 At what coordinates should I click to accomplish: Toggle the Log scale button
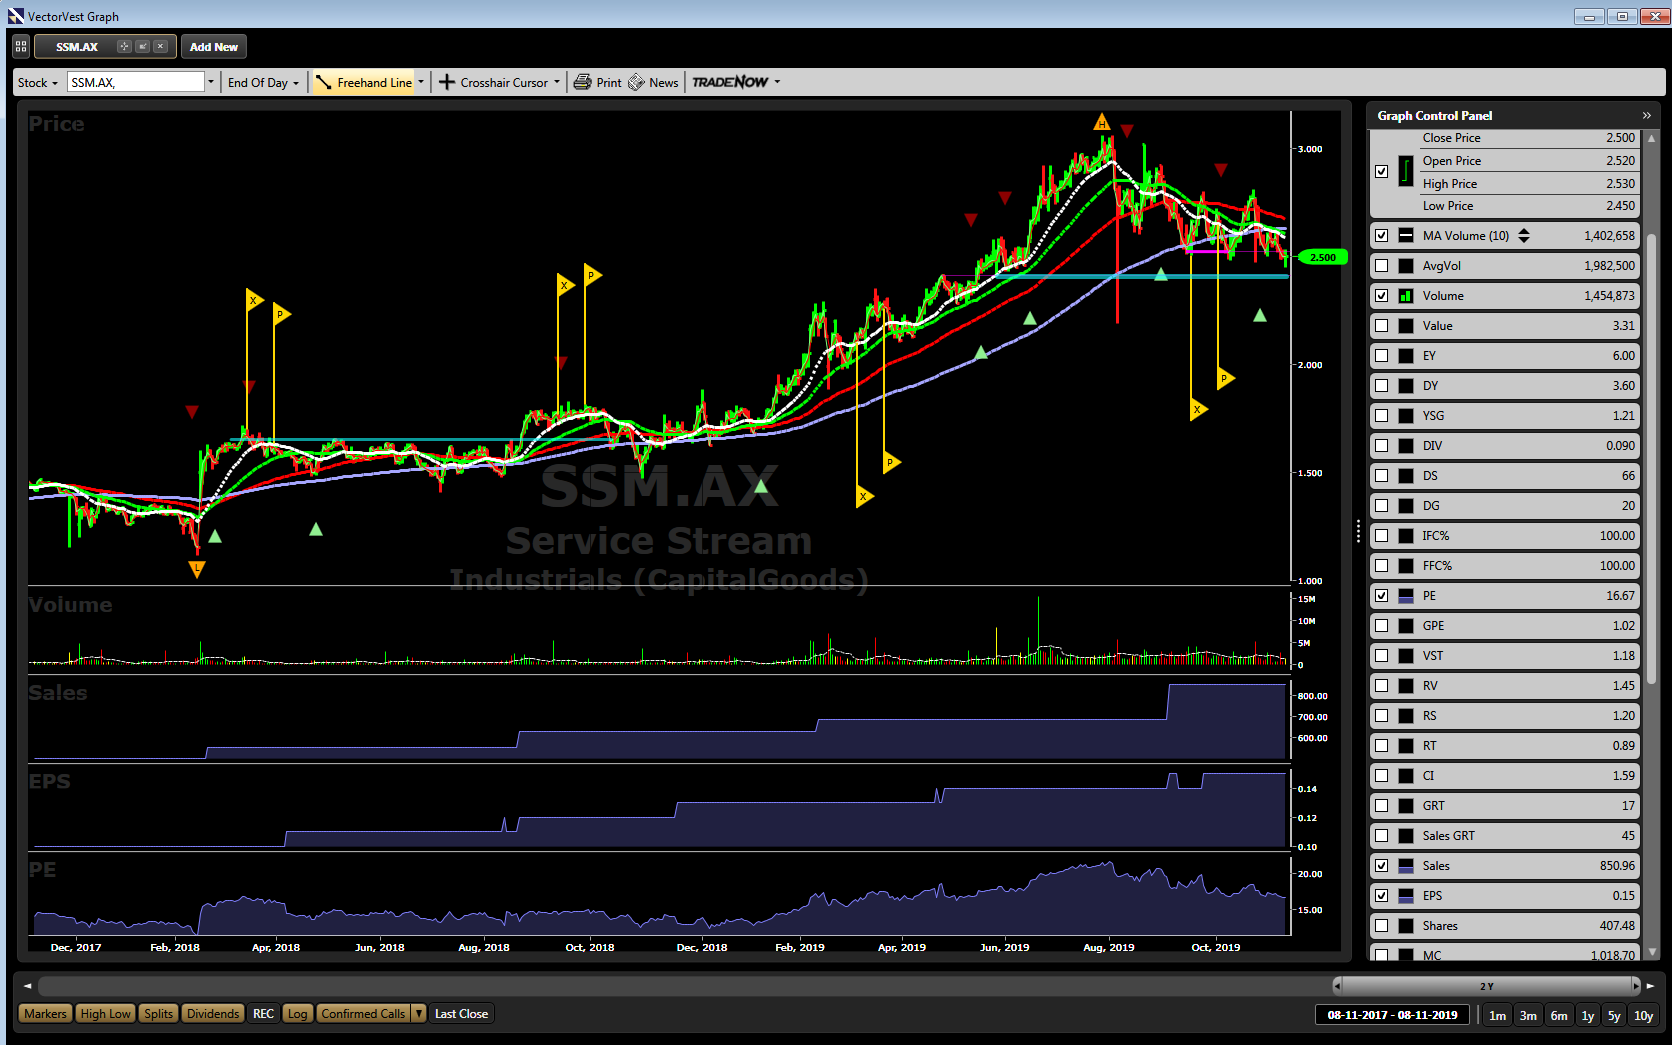pyautogui.click(x=297, y=1014)
